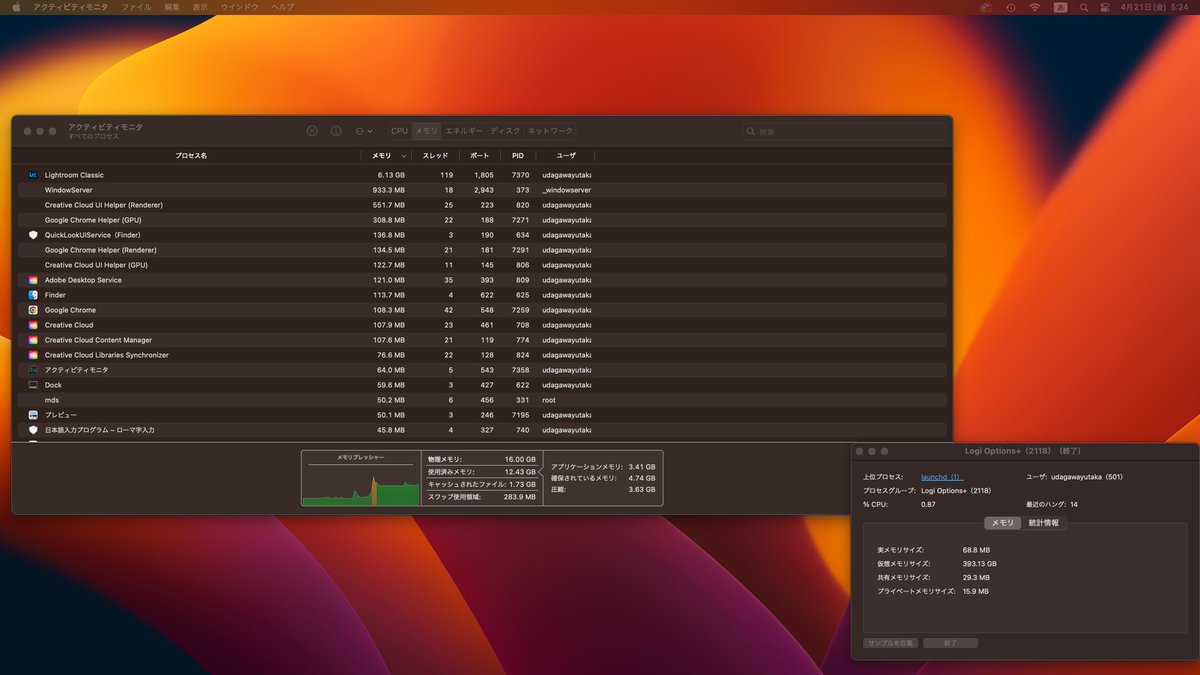This screenshot has height=675, width=1200.
Task: Click 終了 button in Logi Options+ window
Action: pyautogui.click(x=950, y=643)
